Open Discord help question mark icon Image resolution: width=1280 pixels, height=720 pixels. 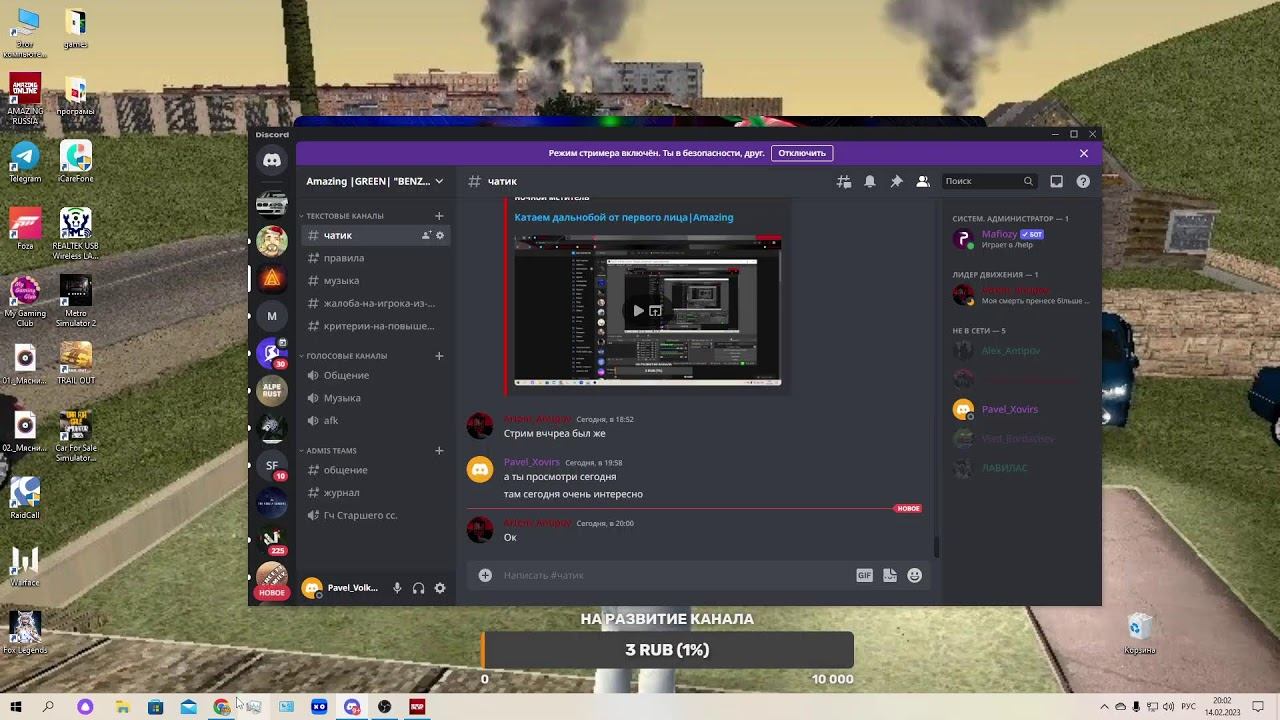point(1083,181)
